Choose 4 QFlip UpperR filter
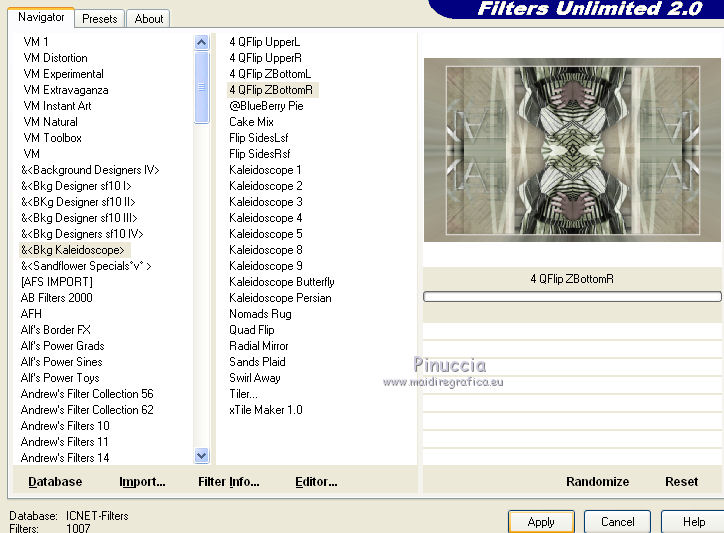Image resolution: width=724 pixels, height=533 pixels. (x=265, y=58)
